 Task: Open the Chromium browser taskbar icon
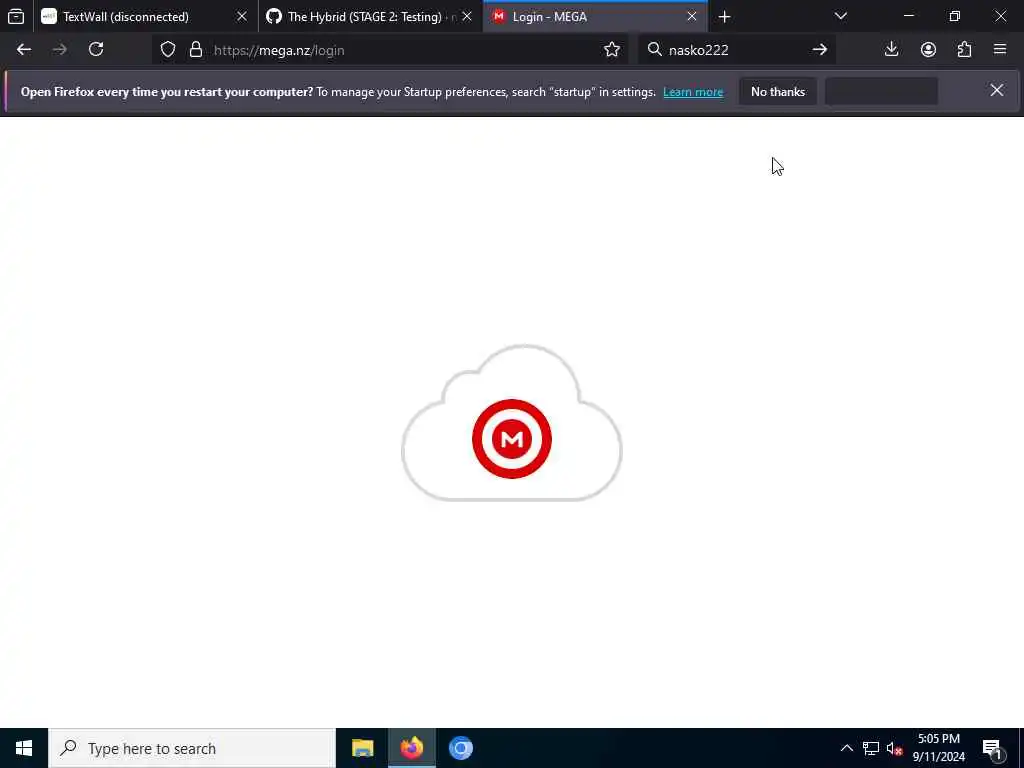coord(461,748)
